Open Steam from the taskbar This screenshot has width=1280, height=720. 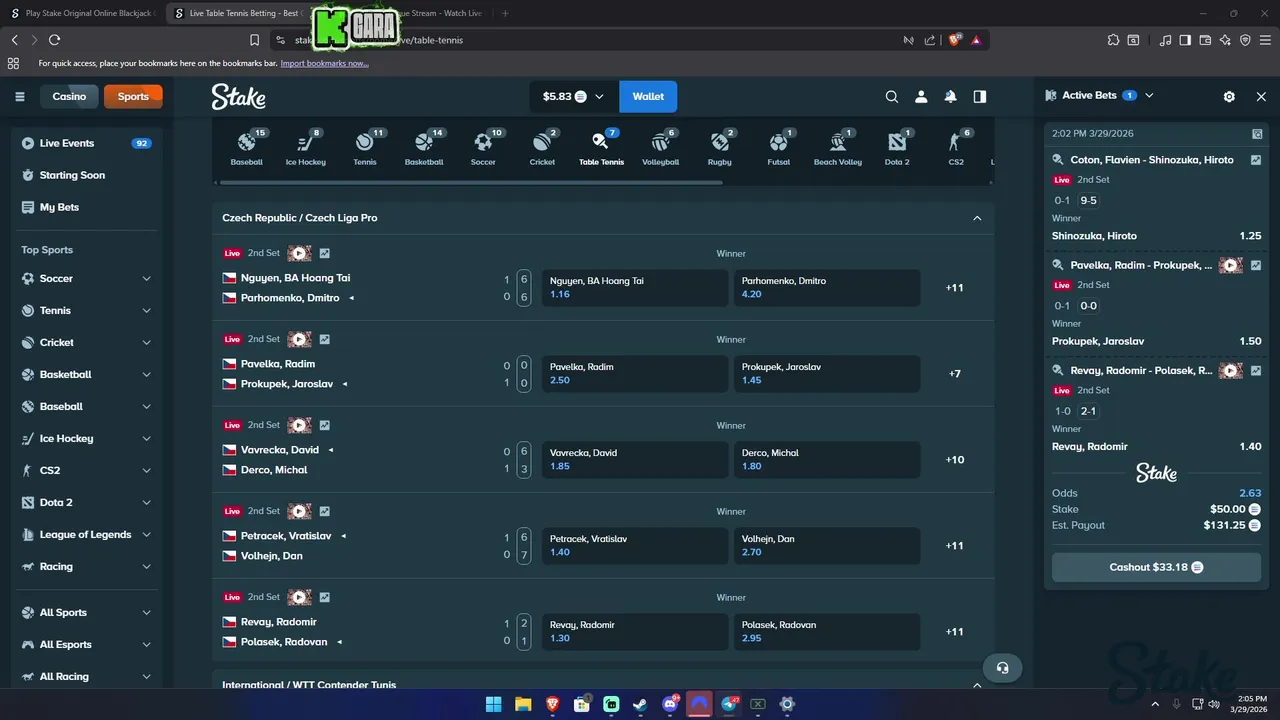tap(640, 704)
